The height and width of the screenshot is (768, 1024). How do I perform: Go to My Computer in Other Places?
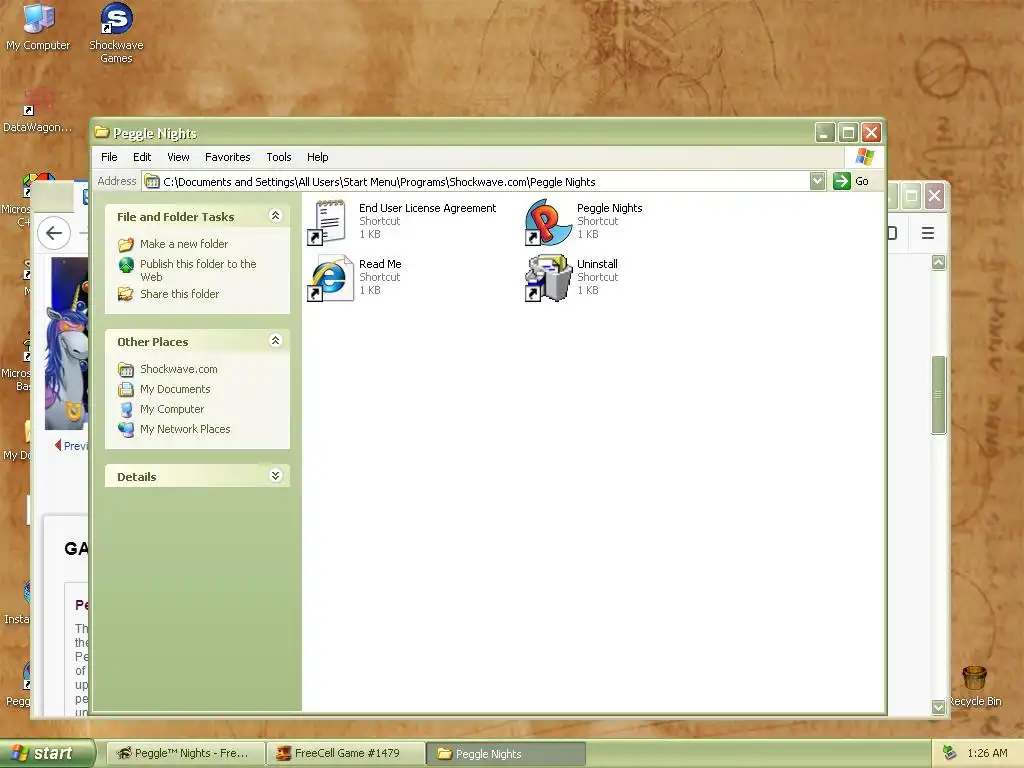point(172,409)
